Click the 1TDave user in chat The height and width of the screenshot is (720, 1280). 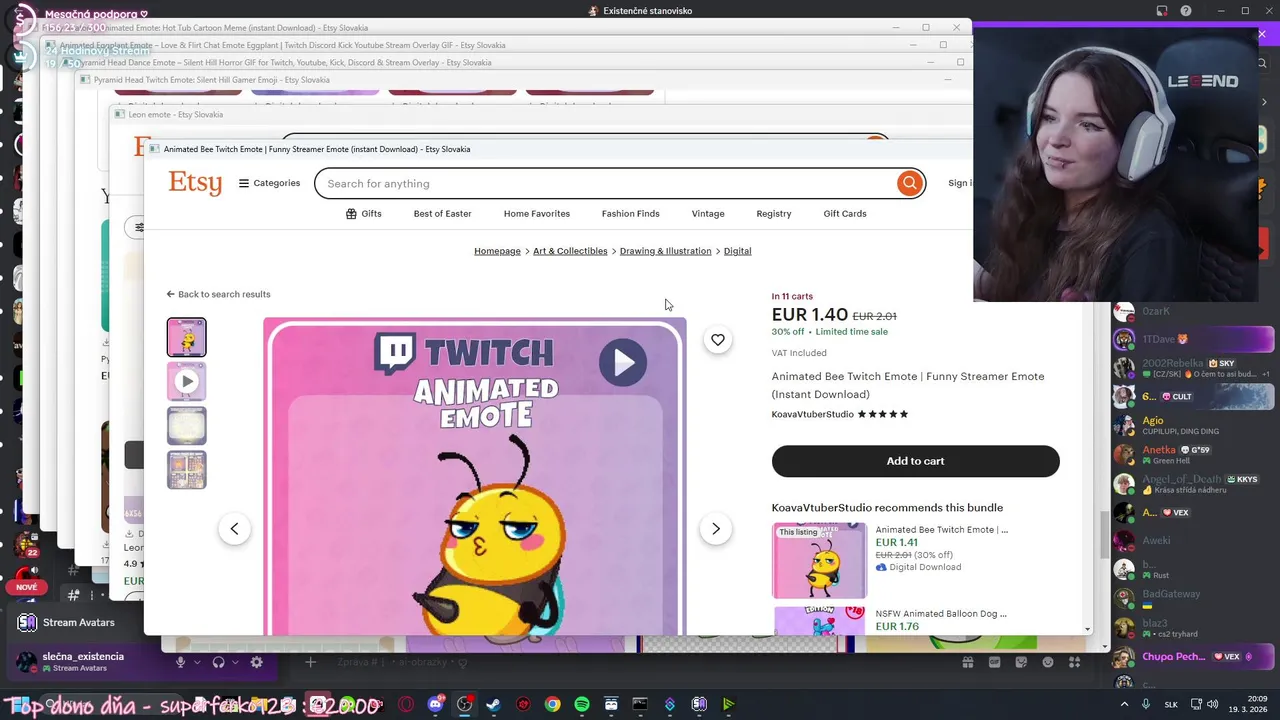1158,339
